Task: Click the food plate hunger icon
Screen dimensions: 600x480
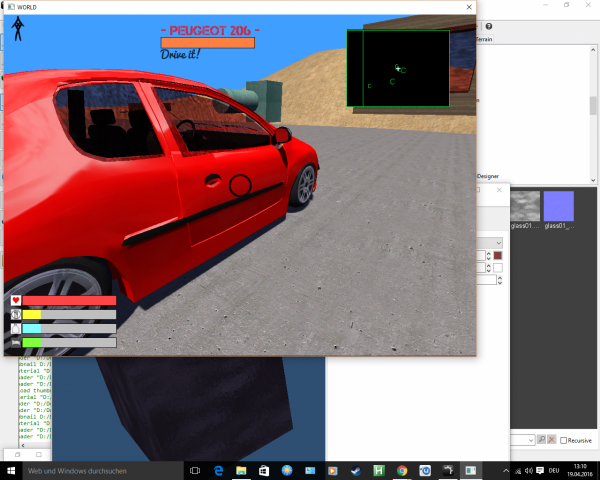Action: (x=16, y=314)
